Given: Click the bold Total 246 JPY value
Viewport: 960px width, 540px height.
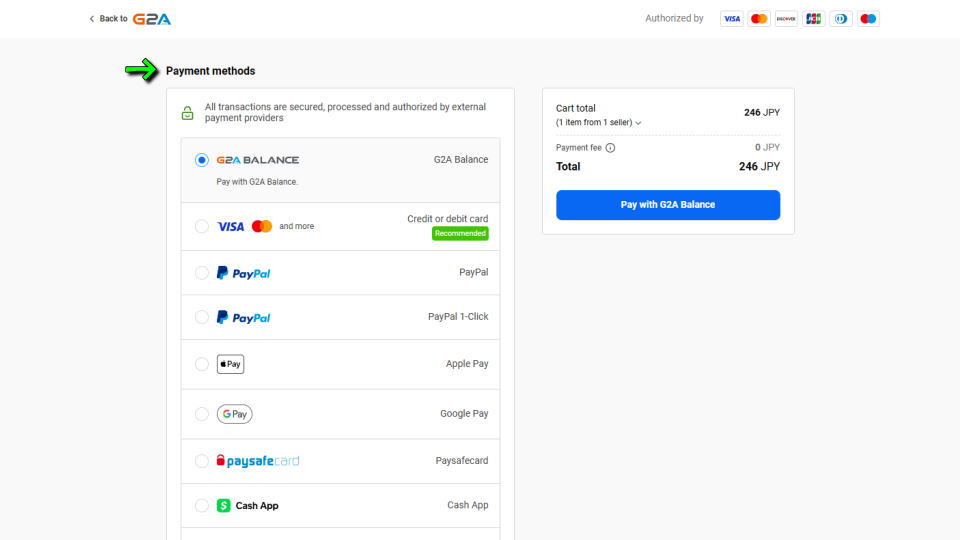Looking at the screenshot, I should coord(759,167).
